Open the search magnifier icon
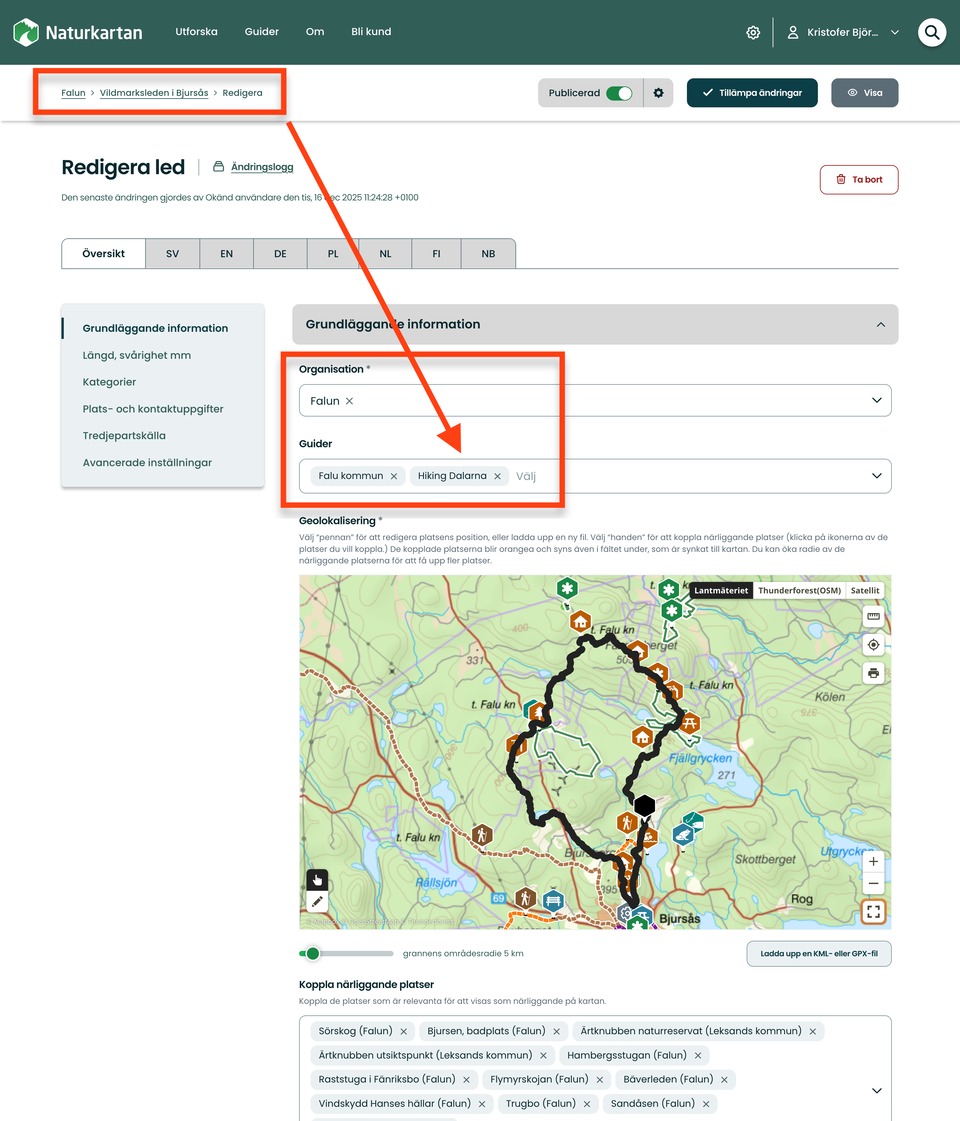Viewport: 960px width, 1121px height. pyautogui.click(x=931, y=32)
